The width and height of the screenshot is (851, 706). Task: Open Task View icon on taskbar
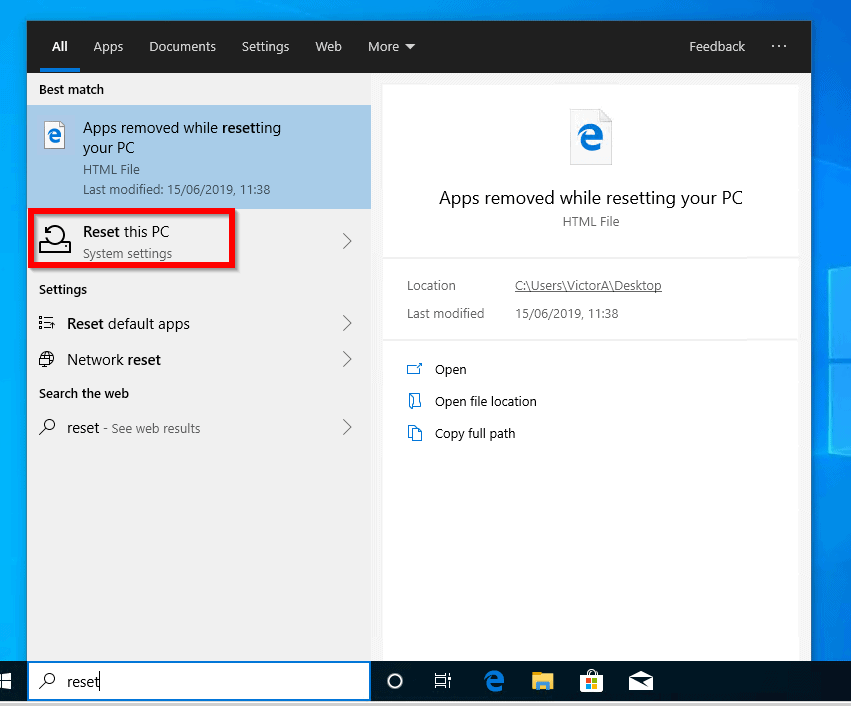coord(442,681)
